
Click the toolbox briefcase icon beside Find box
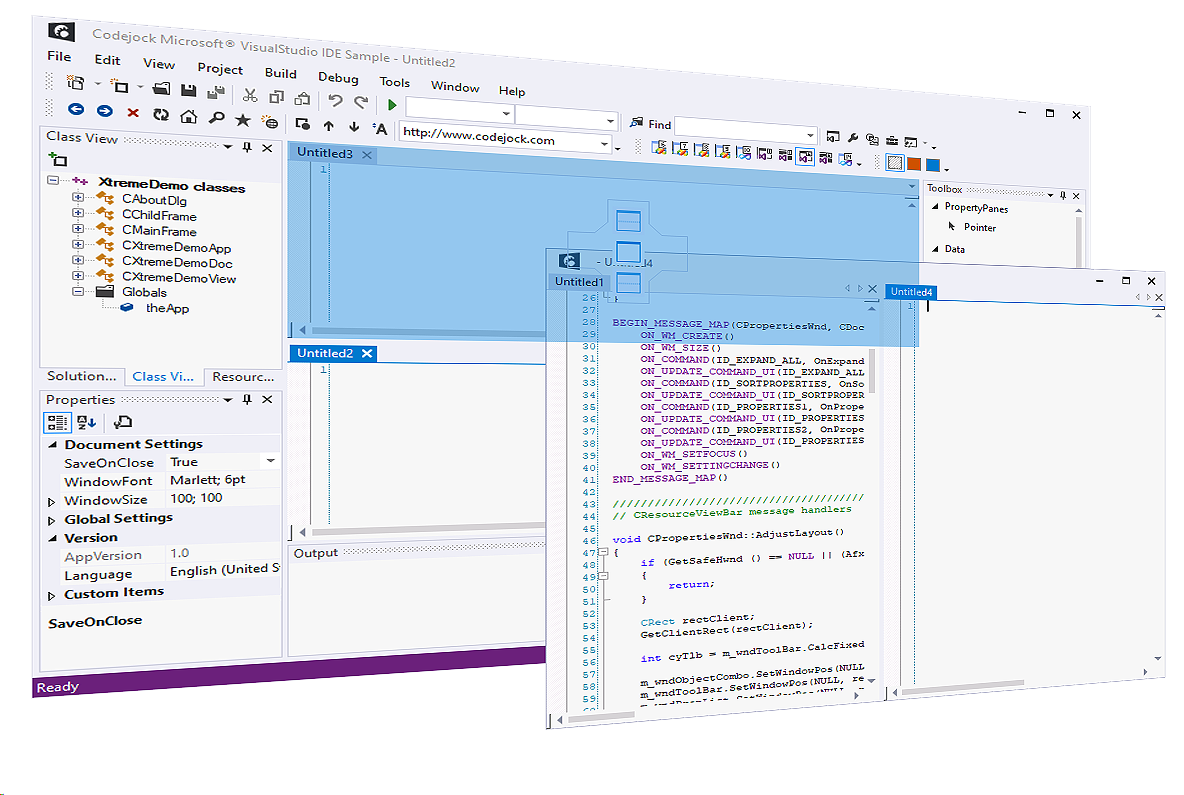[892, 140]
